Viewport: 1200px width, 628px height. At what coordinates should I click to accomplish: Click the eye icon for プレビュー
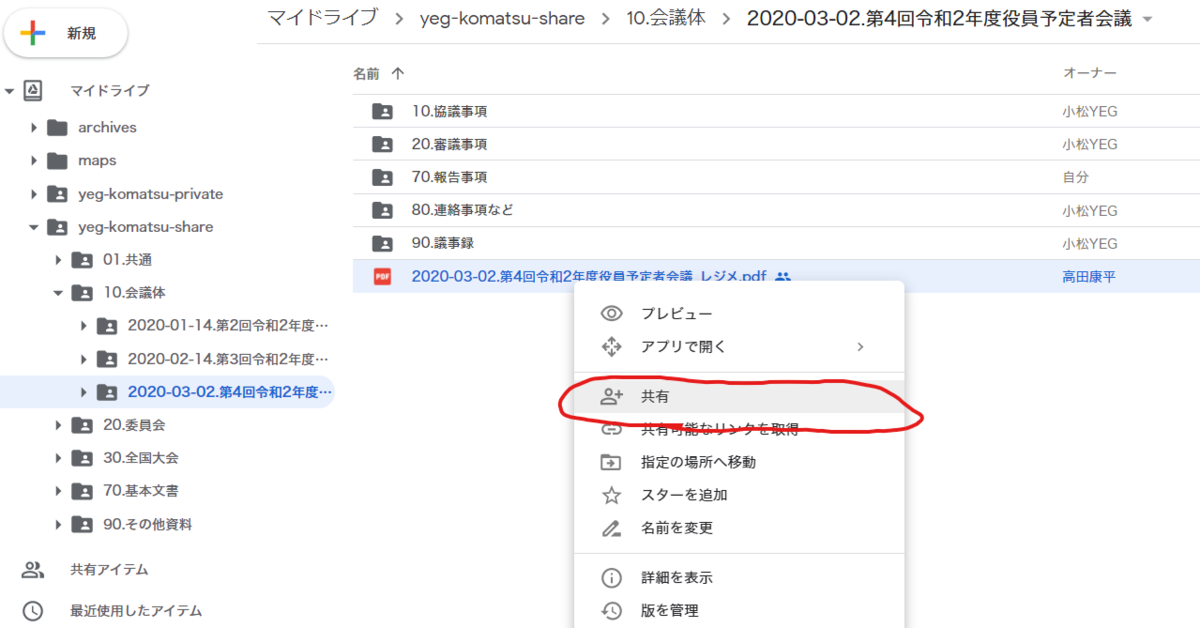tap(611, 314)
